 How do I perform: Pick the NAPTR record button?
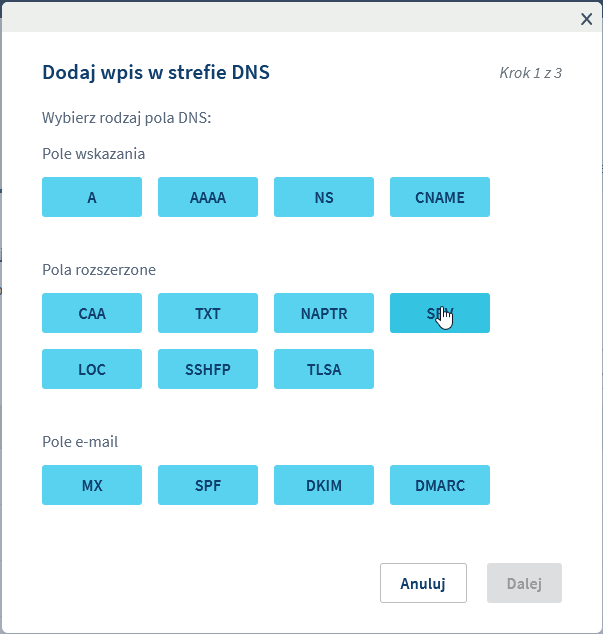point(324,313)
